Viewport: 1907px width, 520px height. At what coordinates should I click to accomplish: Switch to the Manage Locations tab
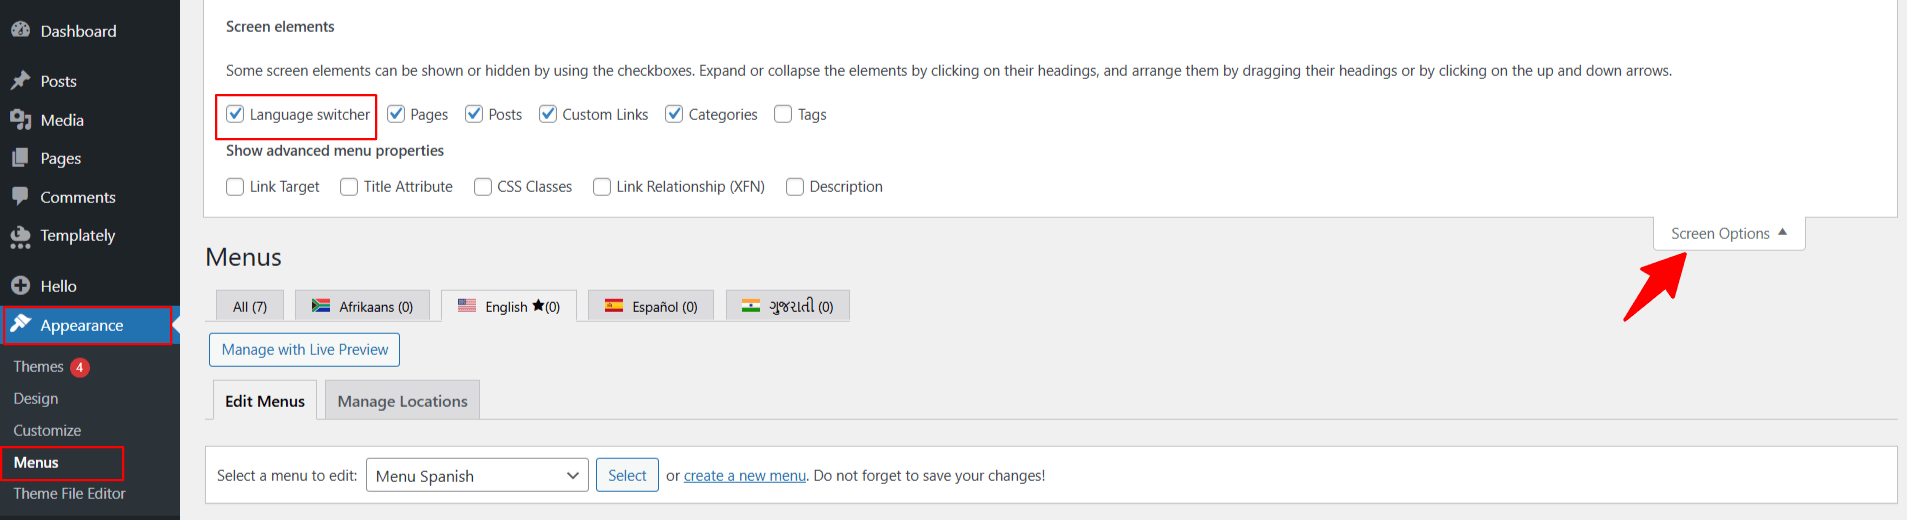tap(402, 401)
